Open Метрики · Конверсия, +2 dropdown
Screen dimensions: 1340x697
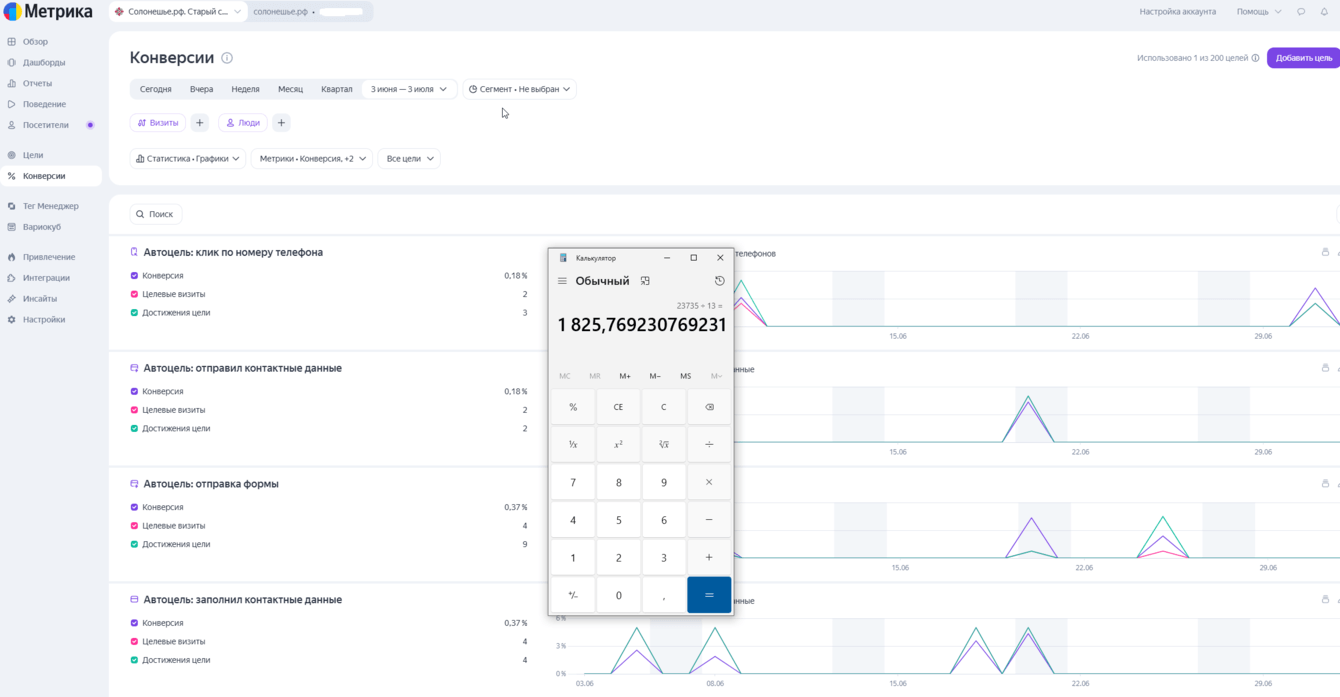tap(312, 158)
